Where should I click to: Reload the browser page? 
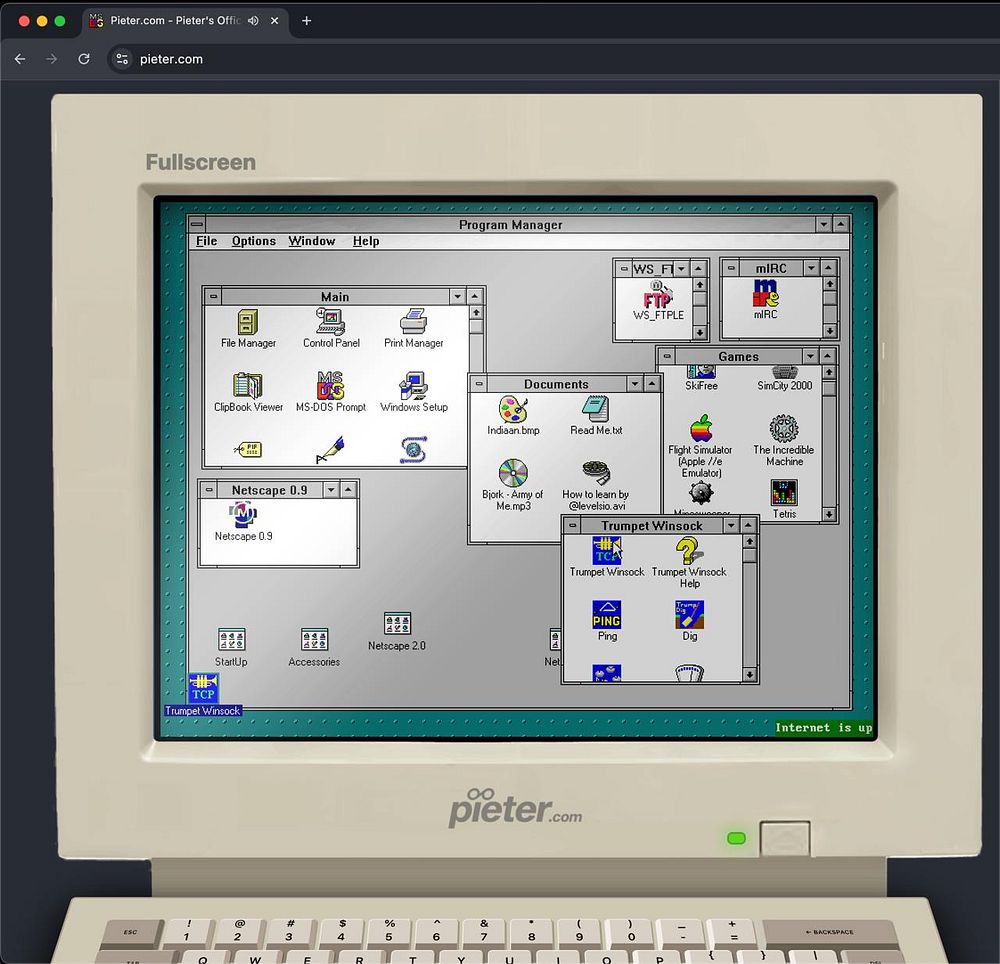point(84,59)
